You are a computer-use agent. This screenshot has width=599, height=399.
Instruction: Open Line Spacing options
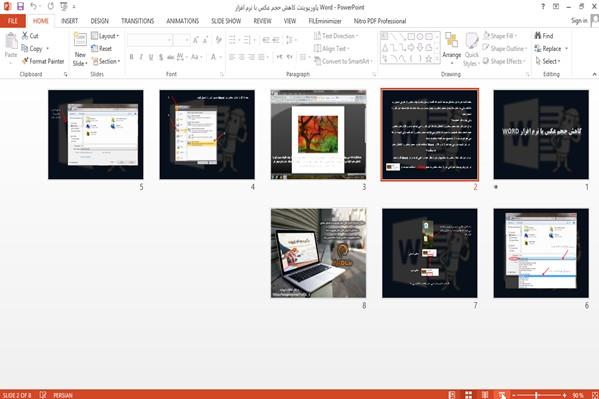coord(291,40)
